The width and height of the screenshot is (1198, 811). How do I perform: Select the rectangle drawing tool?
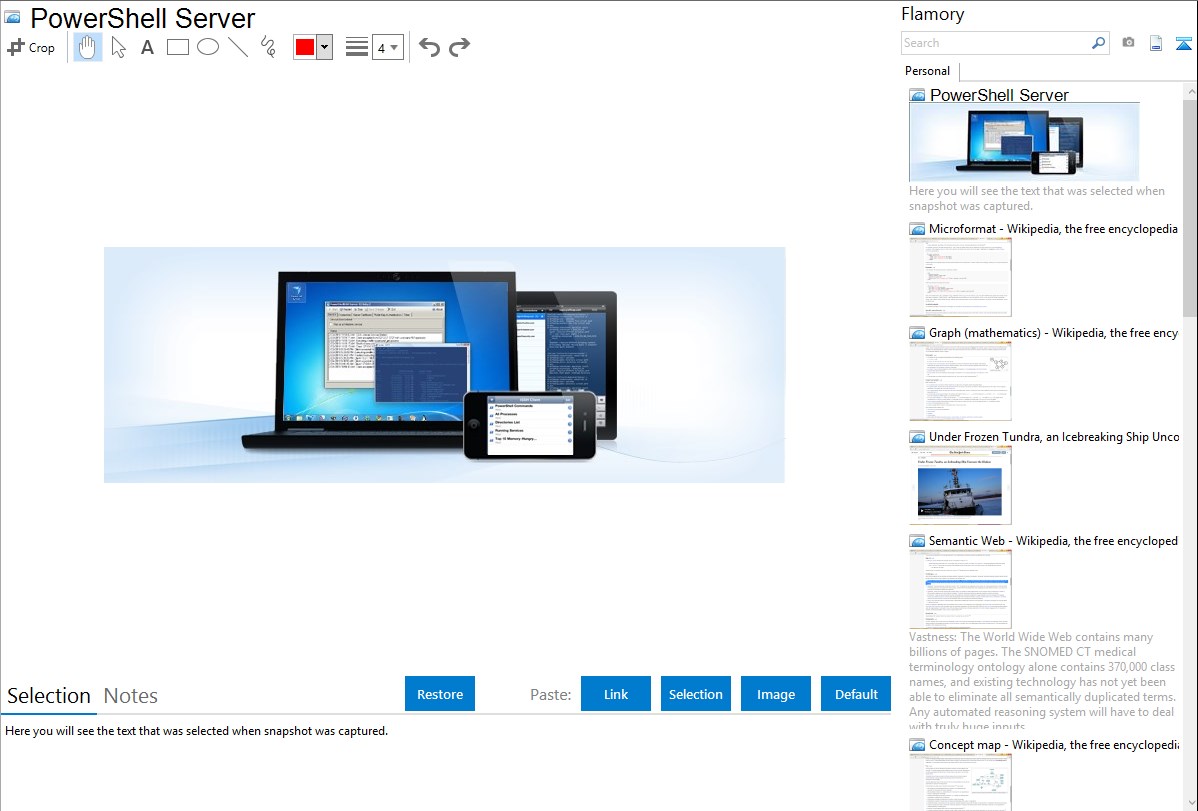tap(177, 47)
